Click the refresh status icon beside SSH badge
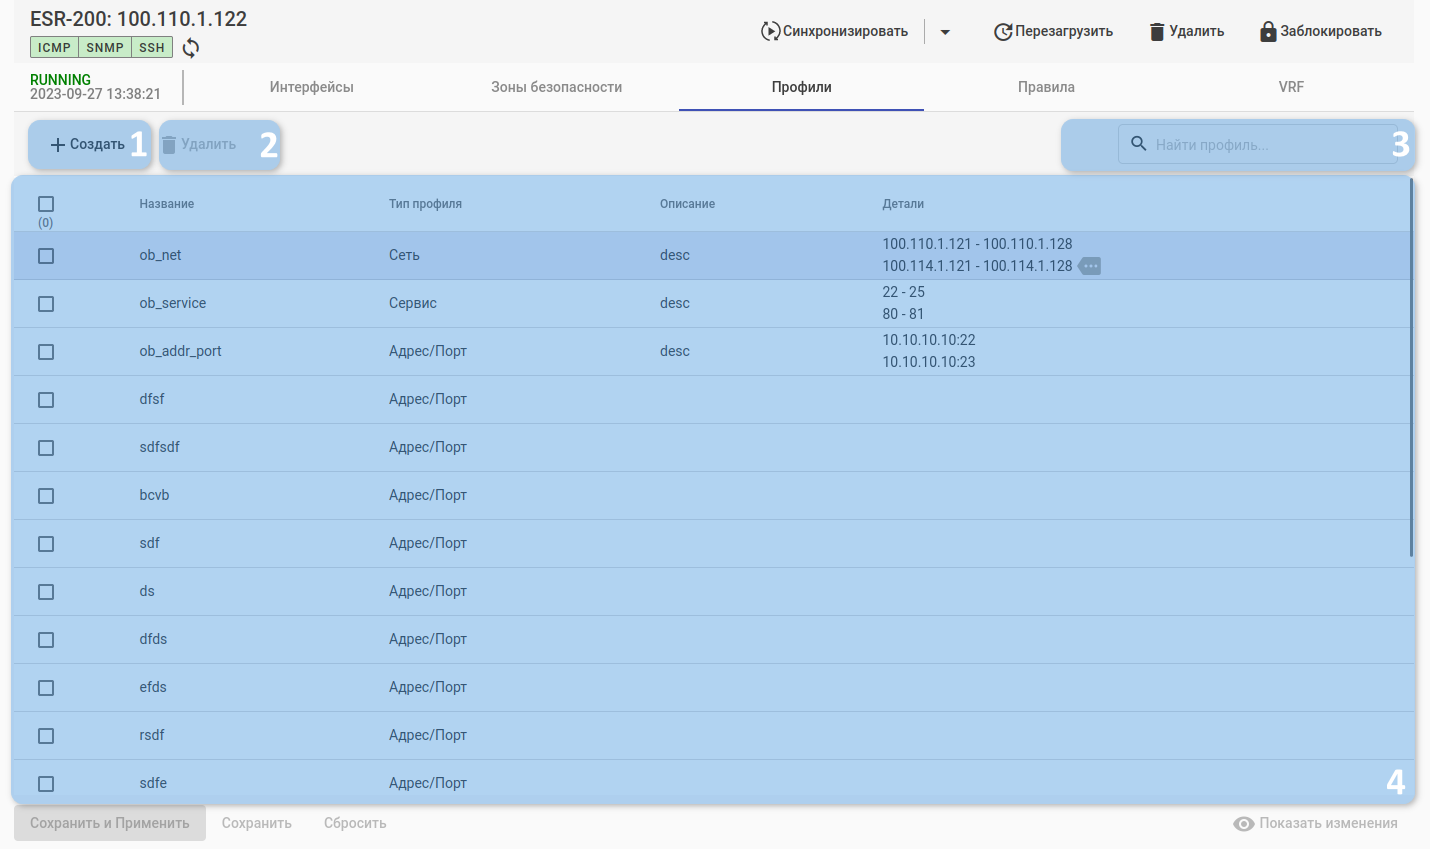 [x=191, y=48]
